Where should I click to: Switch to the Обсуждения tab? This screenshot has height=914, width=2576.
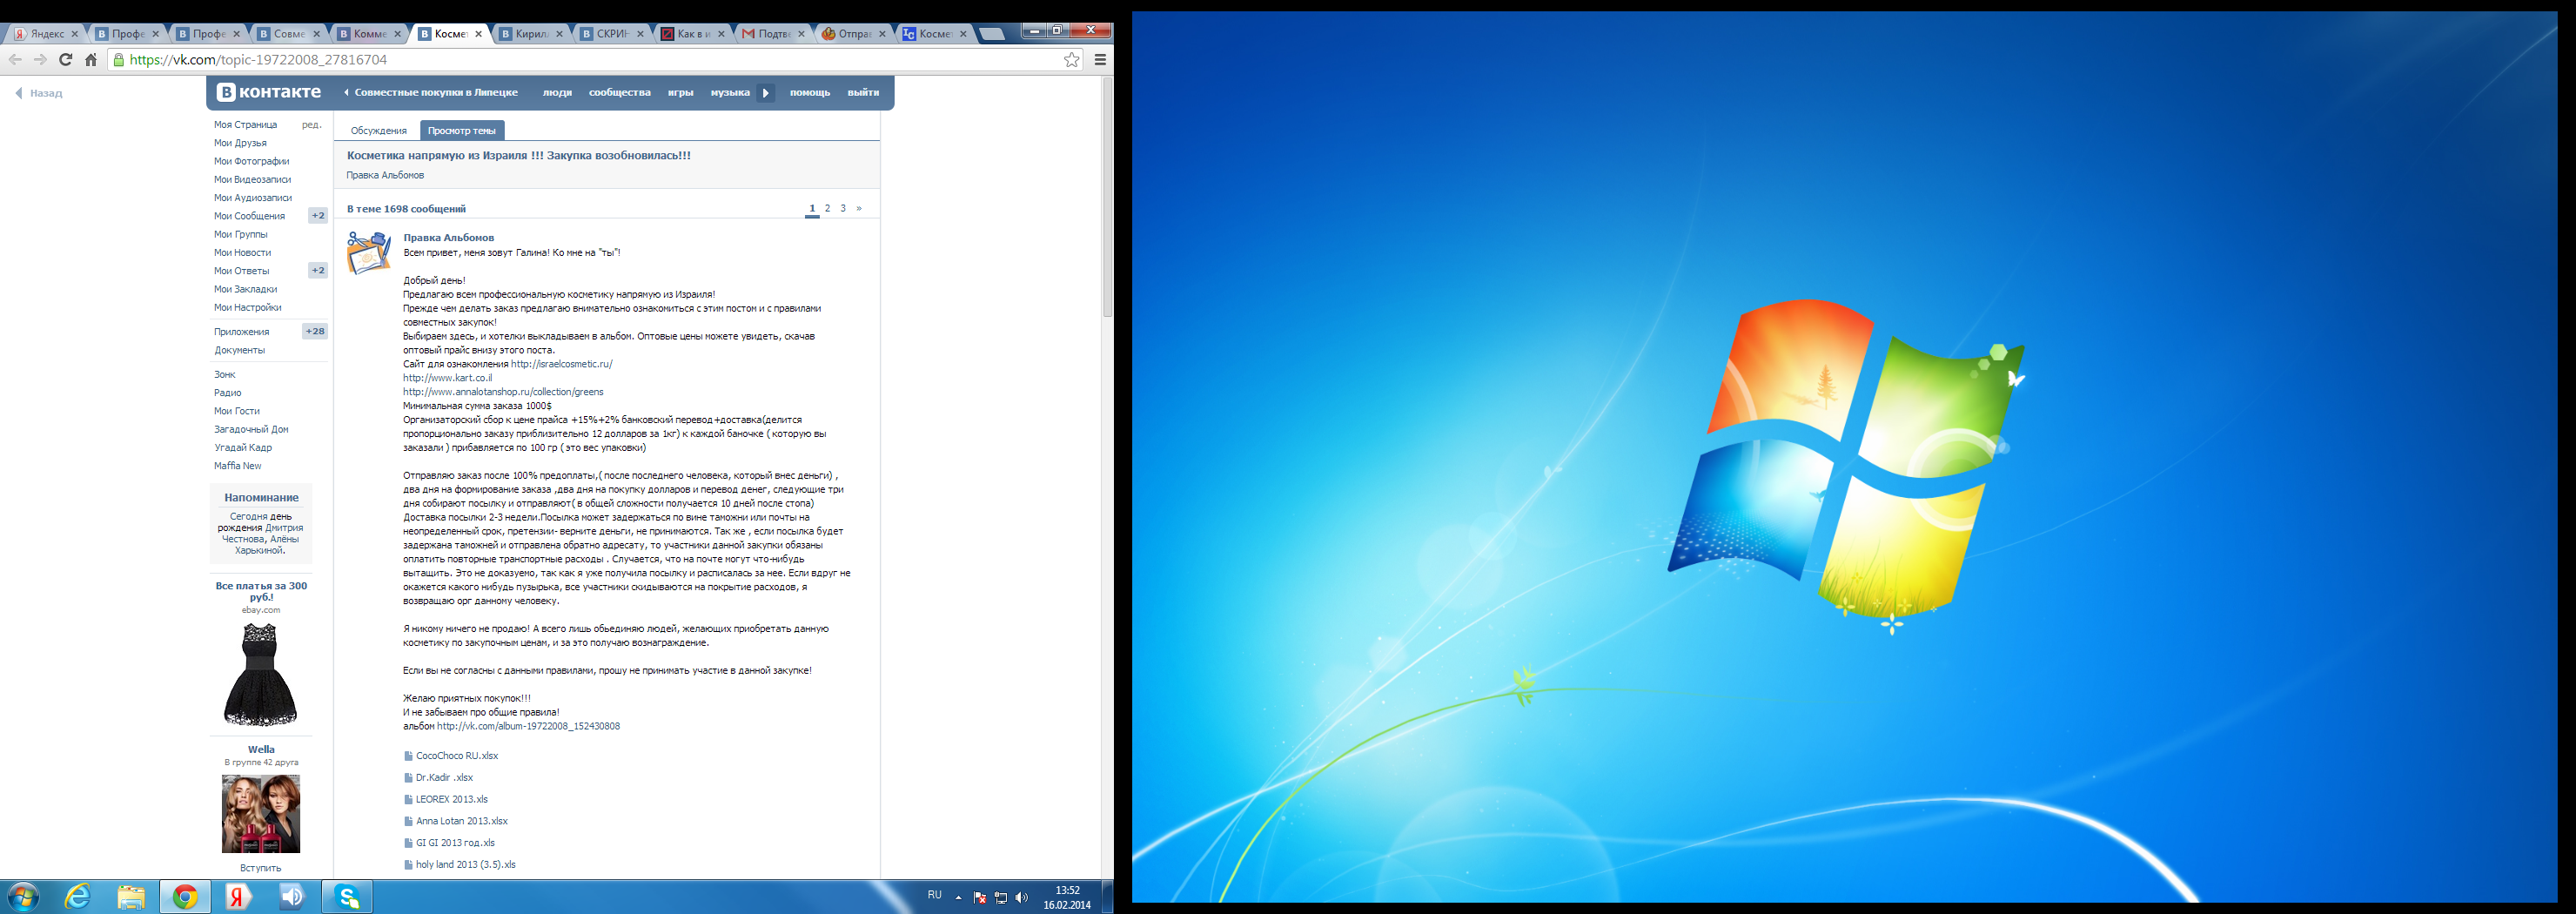click(378, 131)
